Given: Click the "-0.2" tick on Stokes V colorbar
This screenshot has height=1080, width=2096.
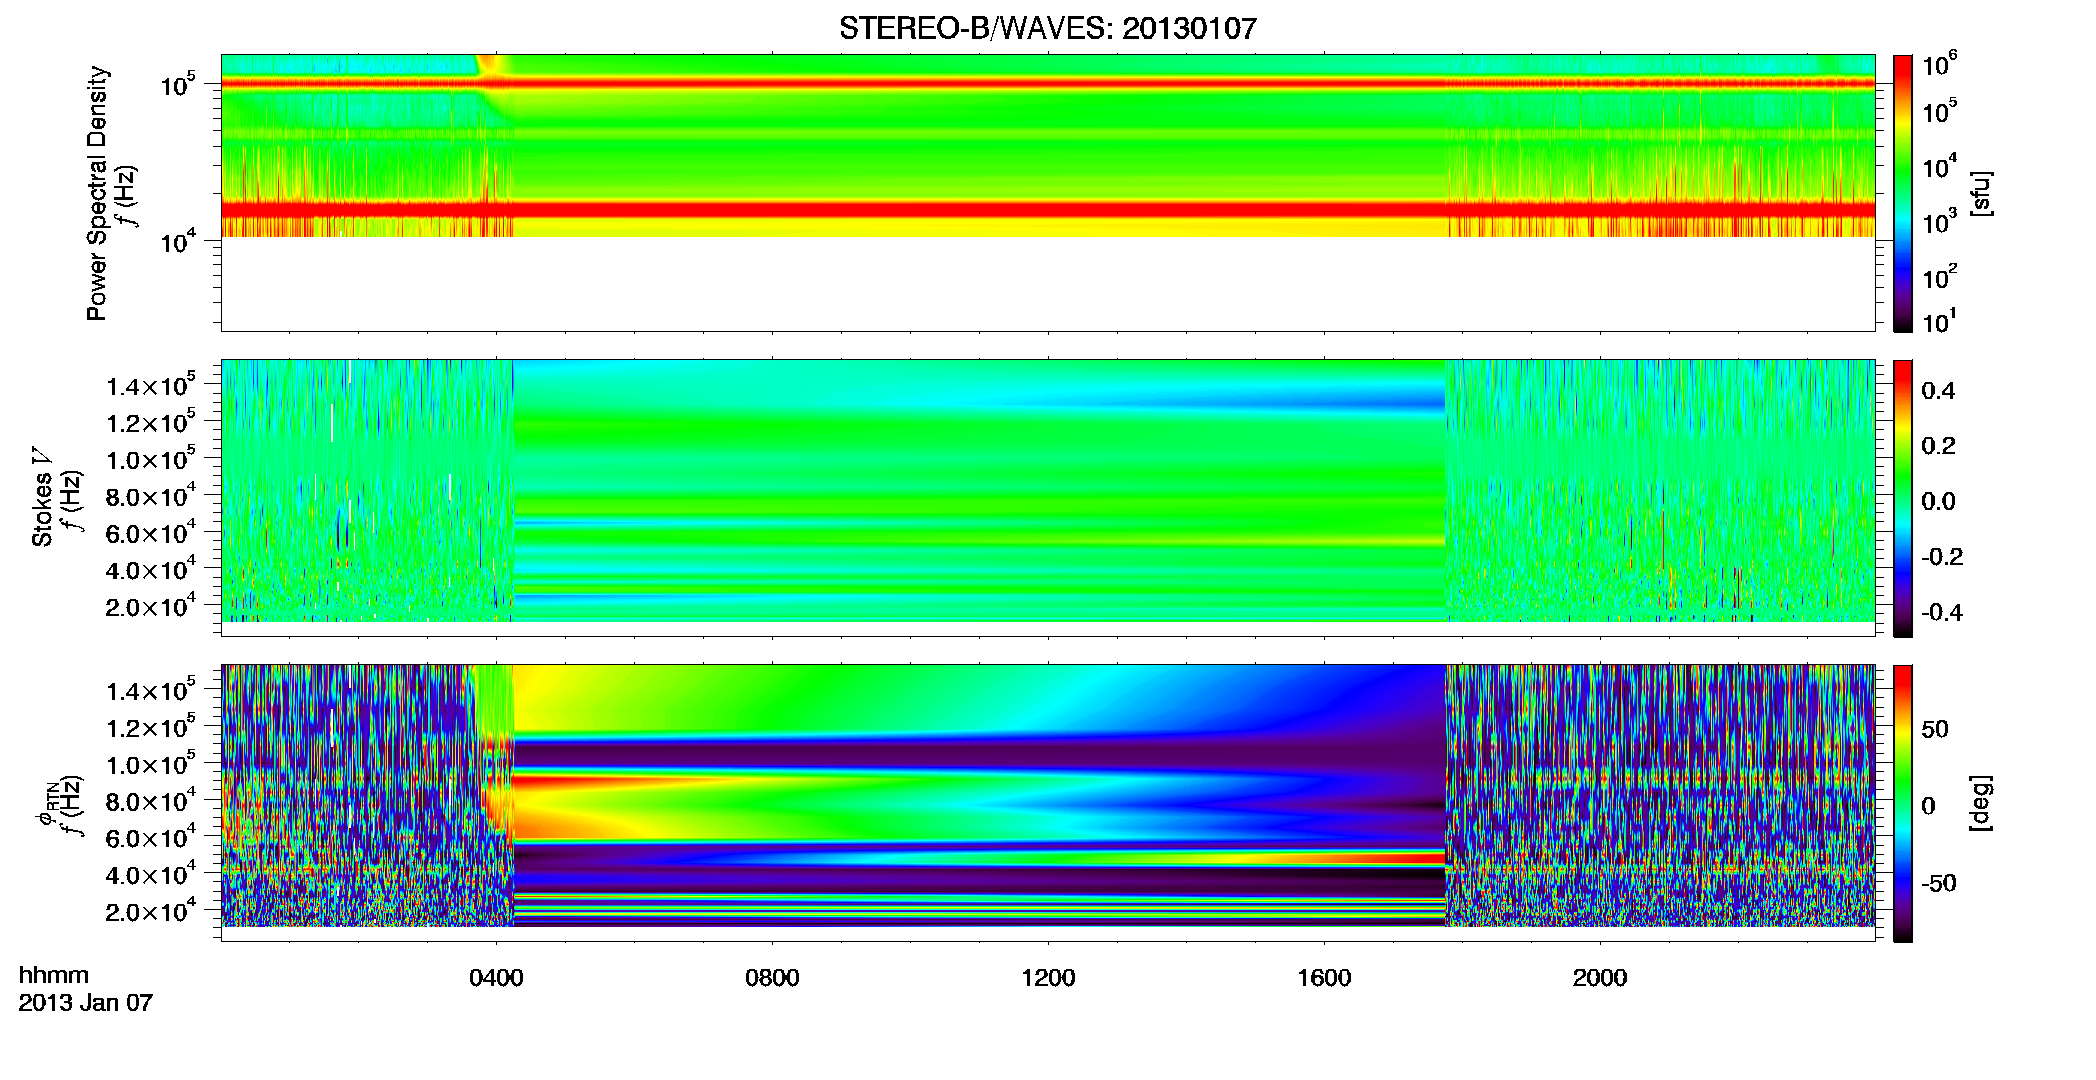Looking at the screenshot, I should click(1942, 557).
